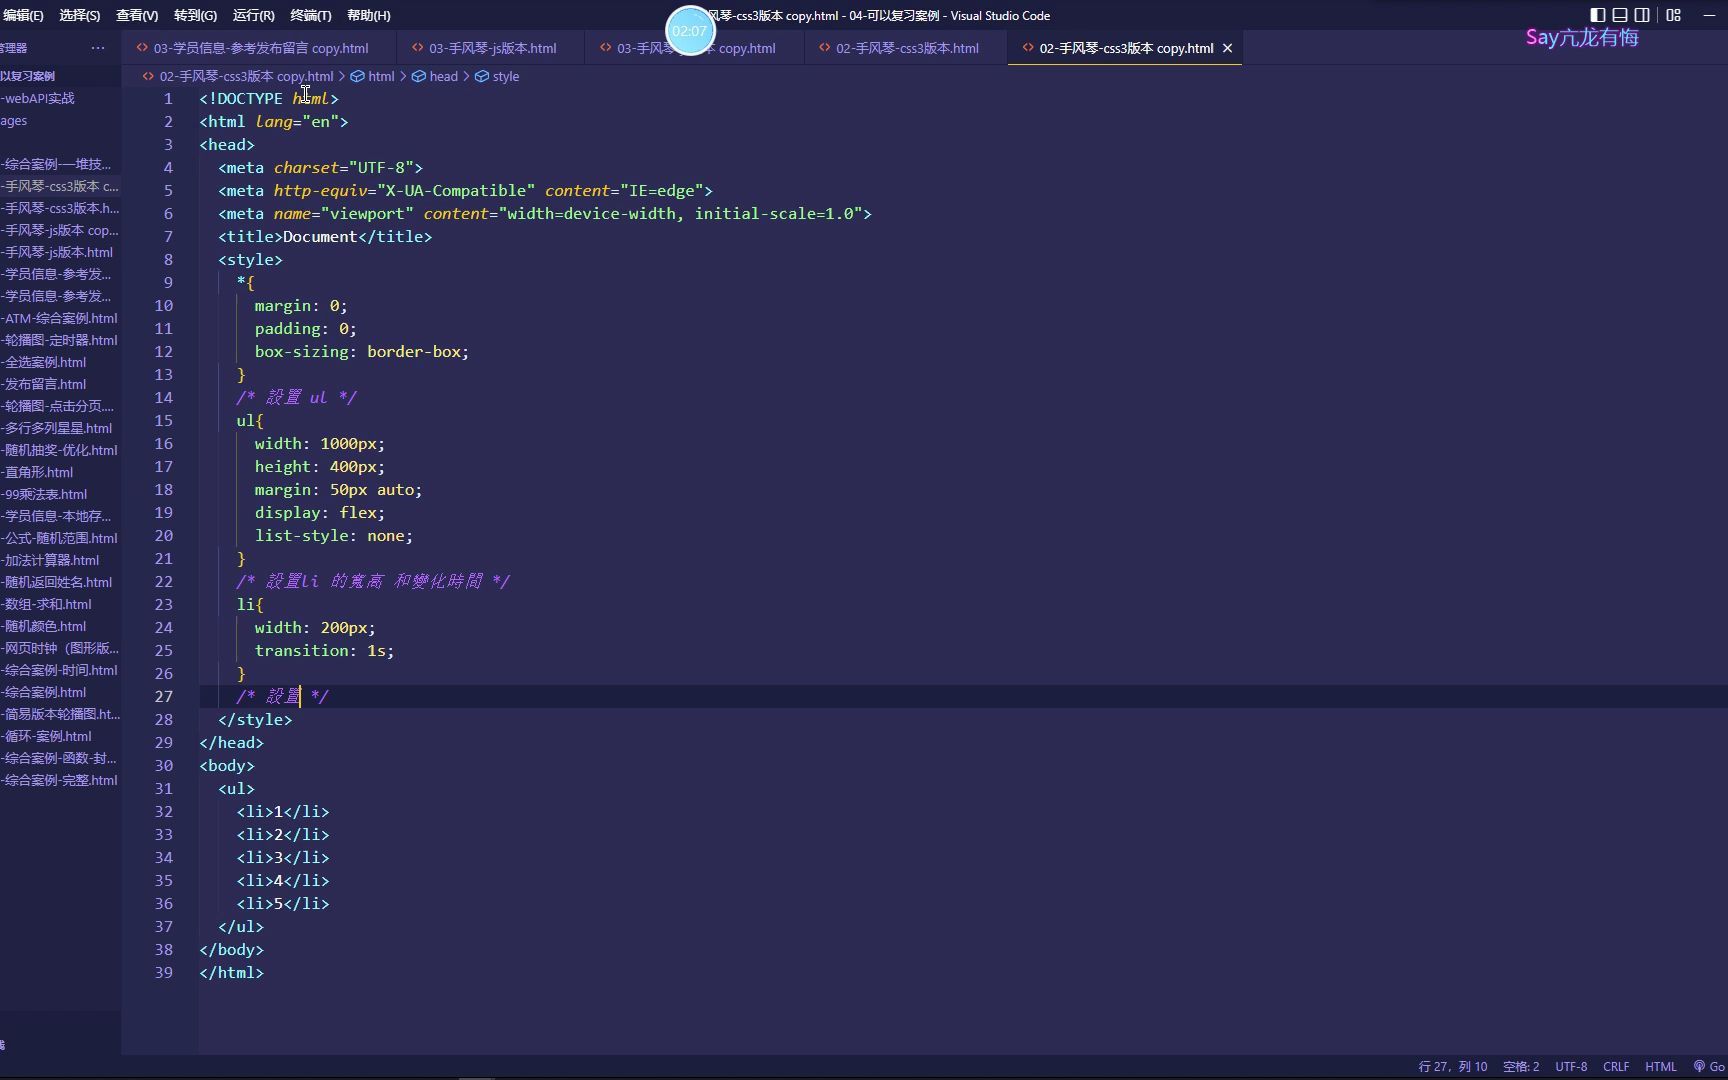Viewport: 1728px width, 1080px height.
Task: Place cursor on line 27 comment
Action: [282, 696]
